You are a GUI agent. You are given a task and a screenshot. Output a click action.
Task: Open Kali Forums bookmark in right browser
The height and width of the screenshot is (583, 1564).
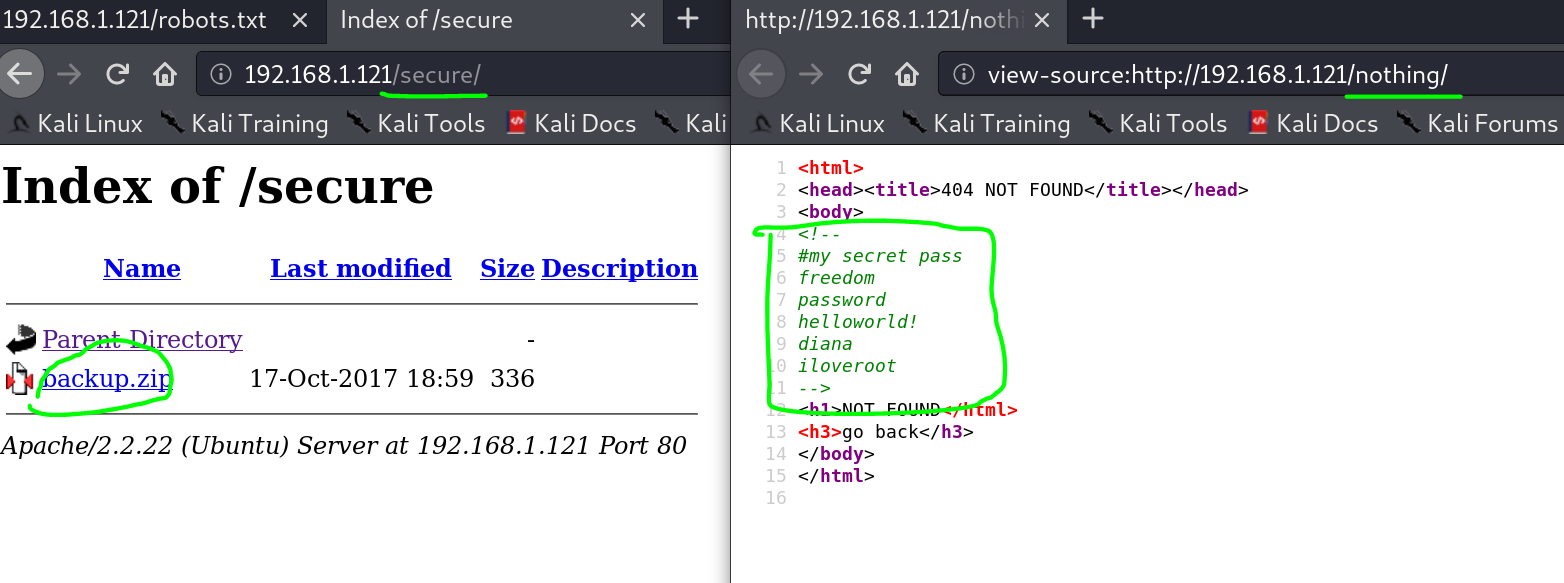pos(1492,123)
